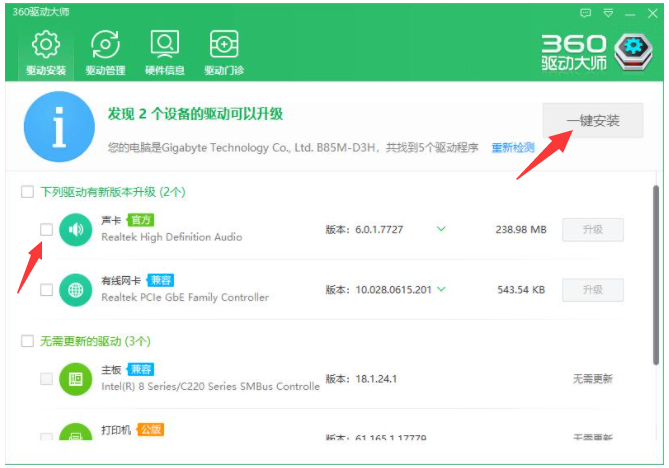This screenshot has height=468, width=669.
Task: Open the 驱动门诊 first-aid icon tab
Action: [224, 53]
